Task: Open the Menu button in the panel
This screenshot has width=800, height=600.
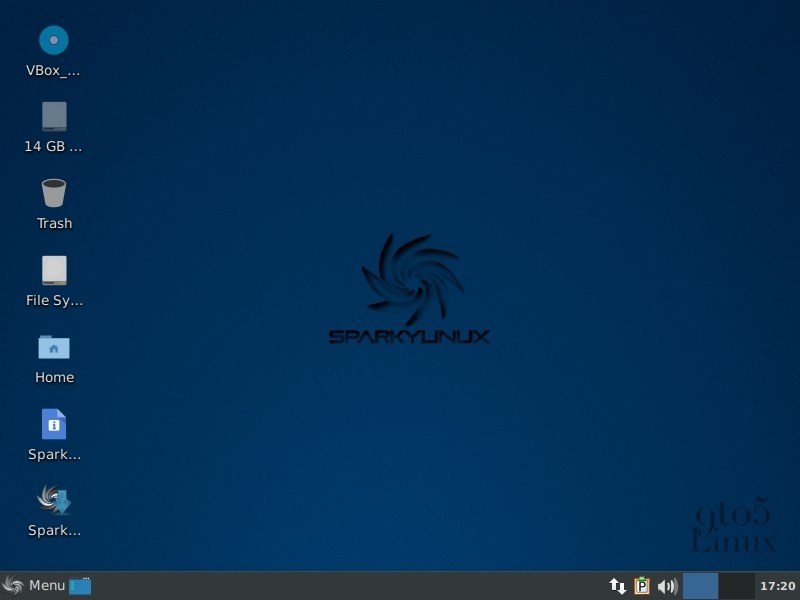Action: point(34,585)
